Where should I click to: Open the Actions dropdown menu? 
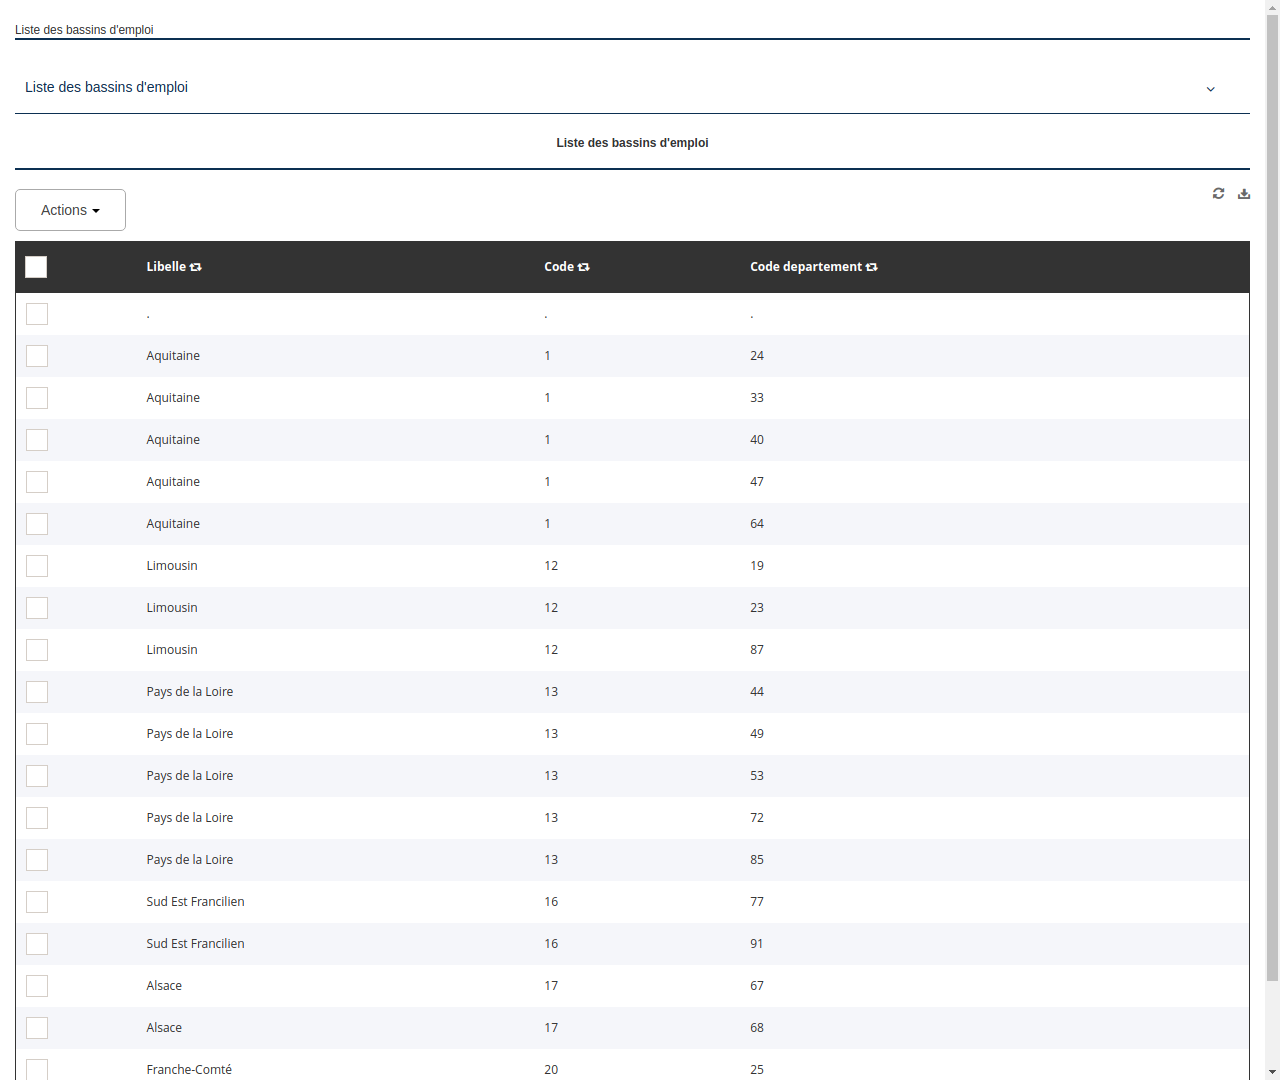(x=70, y=210)
